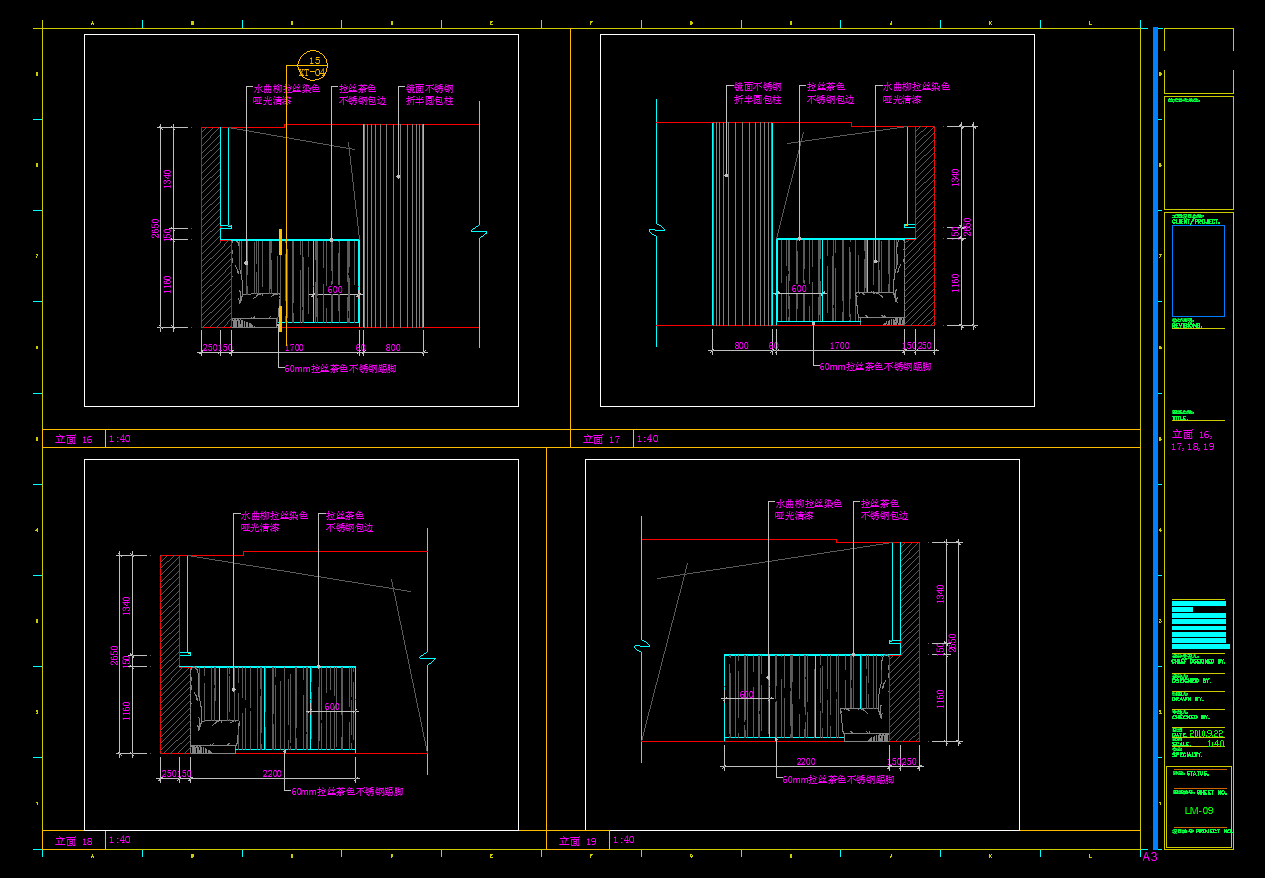This screenshot has height=878, width=1265.
Task: Click the 1:40 scale beside 立面 19
Action: click(x=623, y=840)
